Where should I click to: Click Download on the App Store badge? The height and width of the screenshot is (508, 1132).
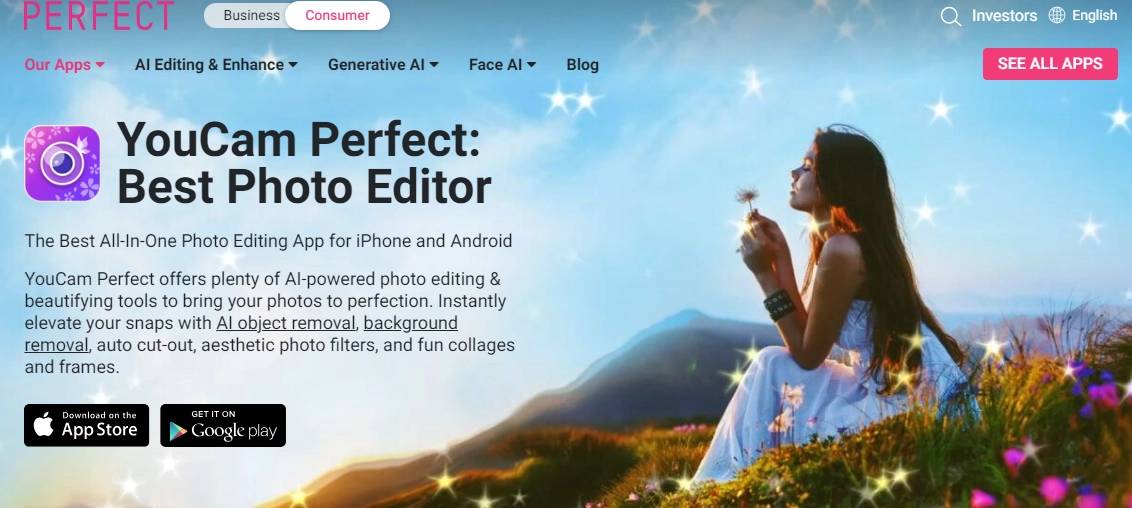[x=87, y=425]
